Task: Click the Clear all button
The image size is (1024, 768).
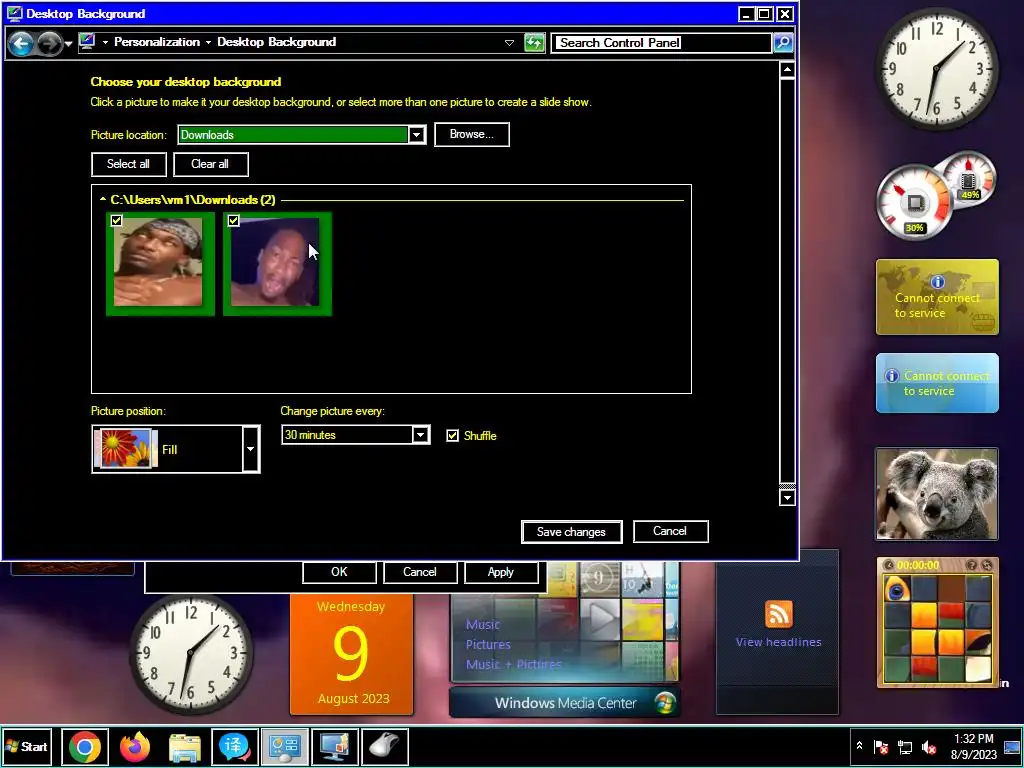Action: pyautogui.click(x=210, y=164)
